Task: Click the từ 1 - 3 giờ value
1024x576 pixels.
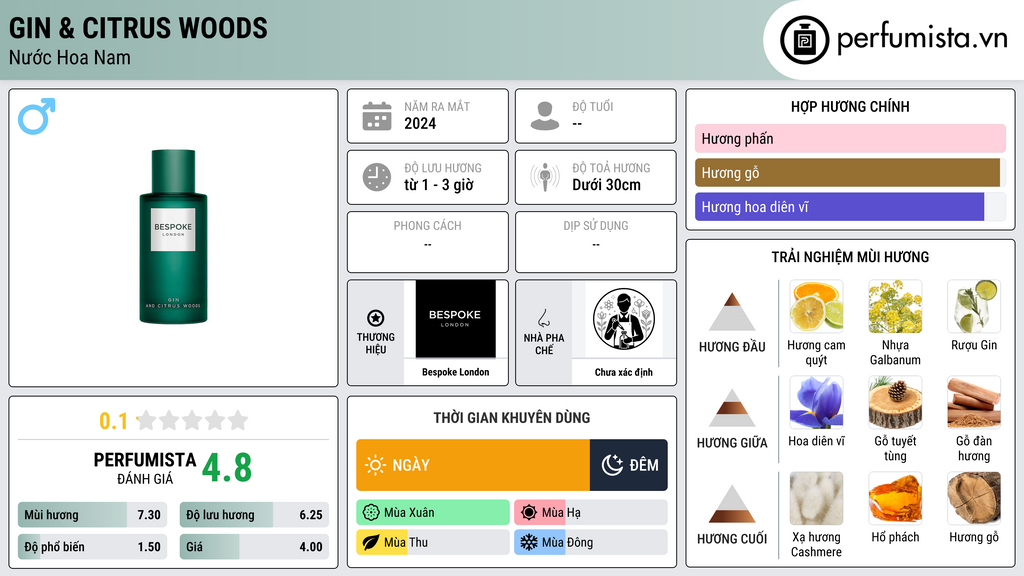Action: [438, 185]
